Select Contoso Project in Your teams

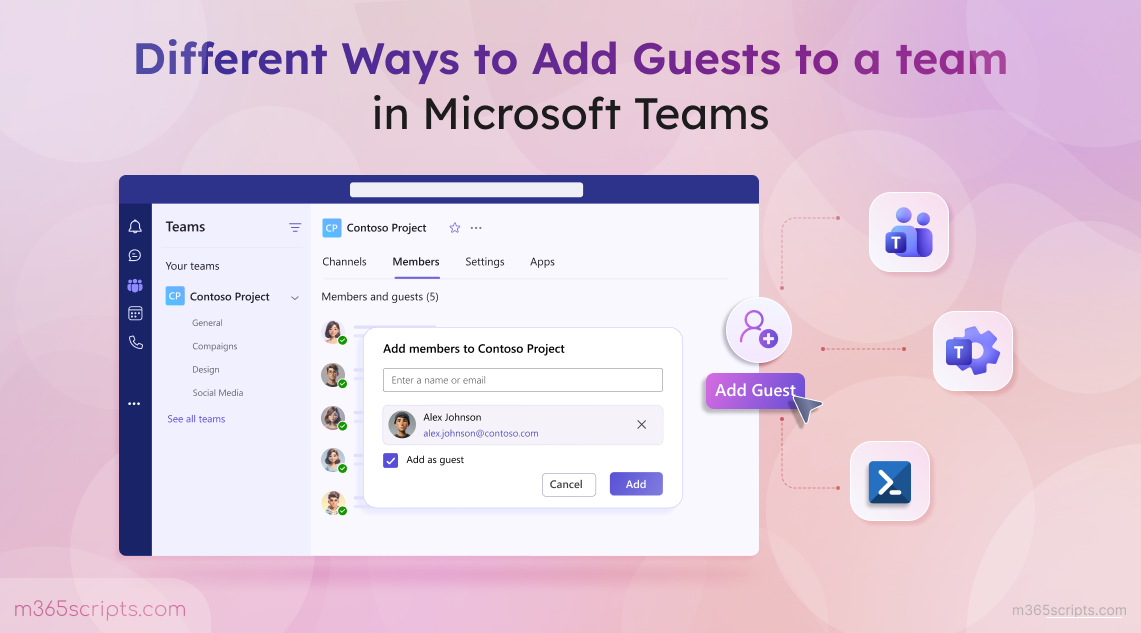coord(230,297)
